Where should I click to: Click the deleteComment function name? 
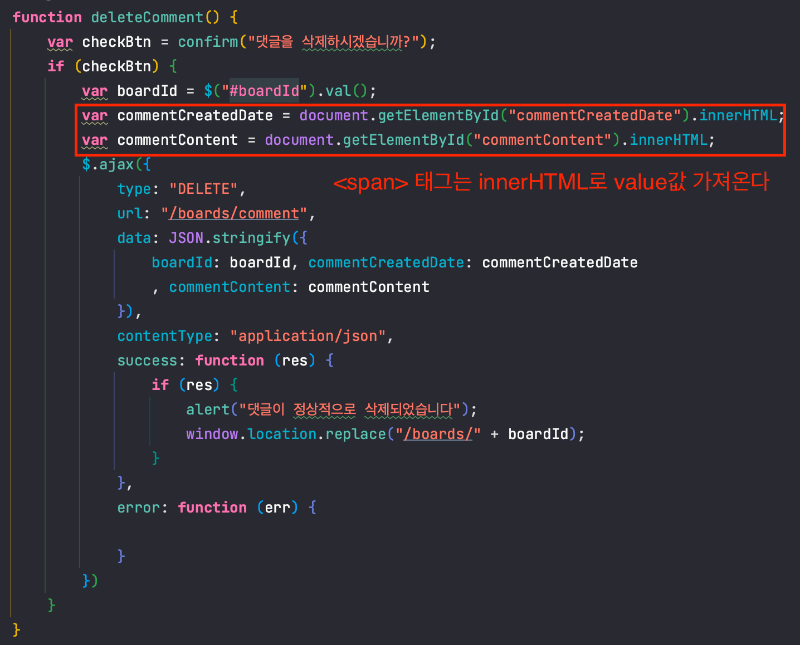pyautogui.click(x=147, y=17)
